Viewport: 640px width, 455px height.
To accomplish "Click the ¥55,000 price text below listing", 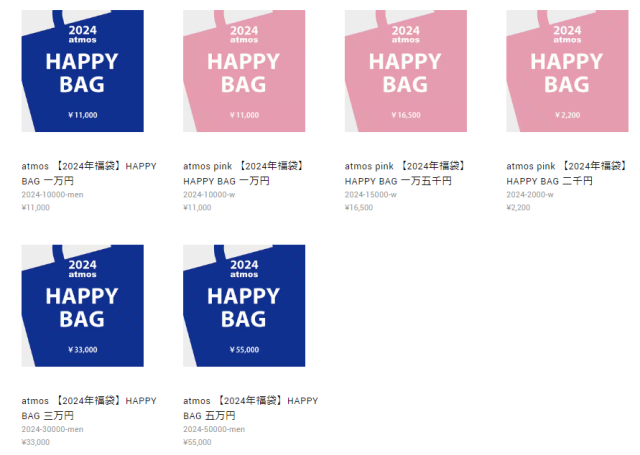I will (197, 442).
